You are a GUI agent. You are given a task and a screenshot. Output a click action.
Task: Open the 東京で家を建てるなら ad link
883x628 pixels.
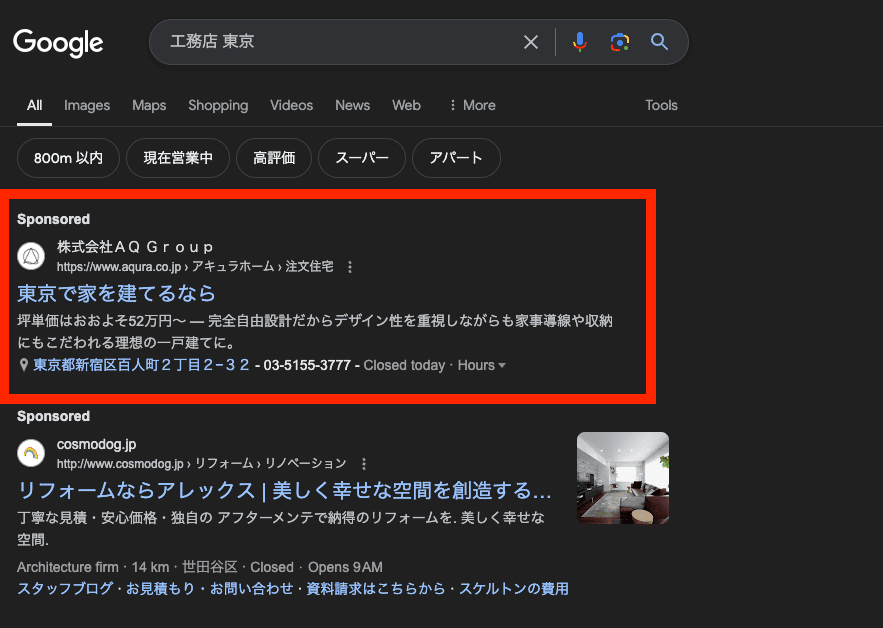pos(117,293)
